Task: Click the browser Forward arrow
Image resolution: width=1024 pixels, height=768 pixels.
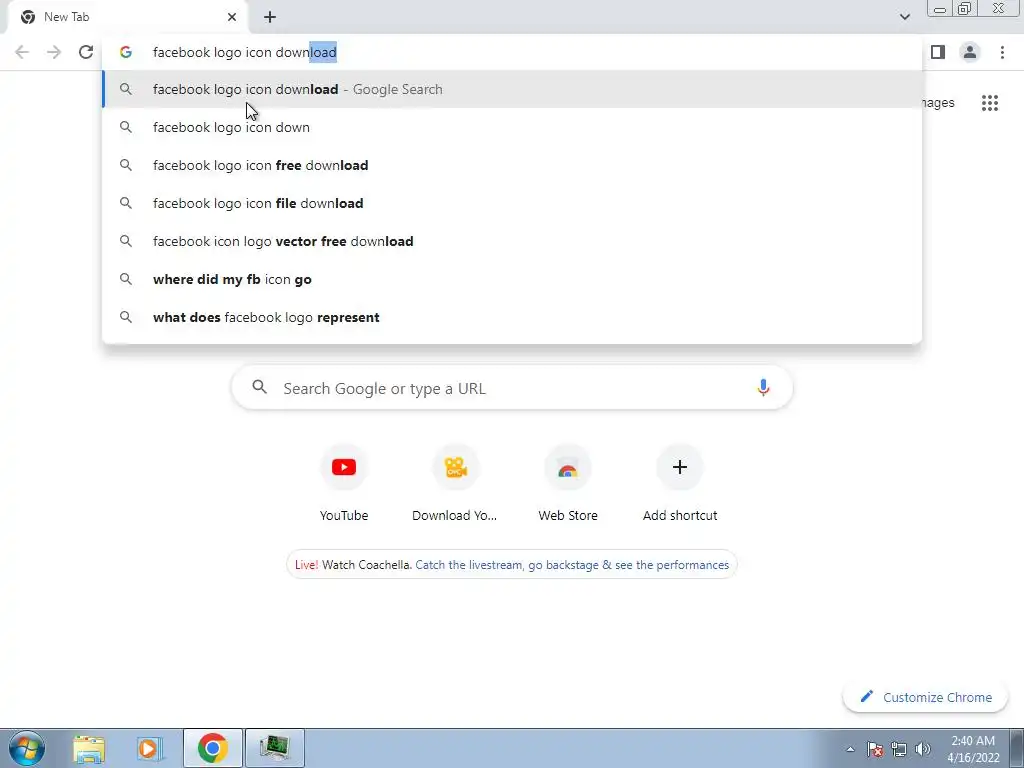Action: click(54, 52)
